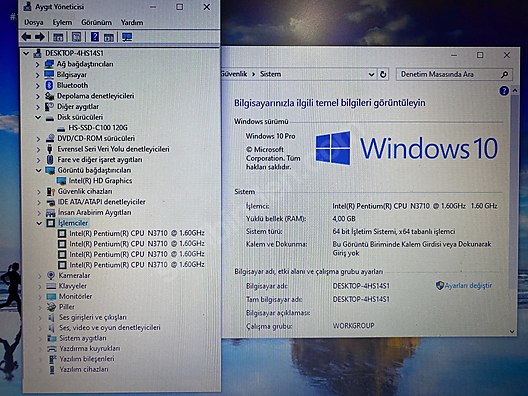The height and width of the screenshot is (396, 528).
Task: Click the blue question-mark Help toolbar icon
Action: coord(95,37)
